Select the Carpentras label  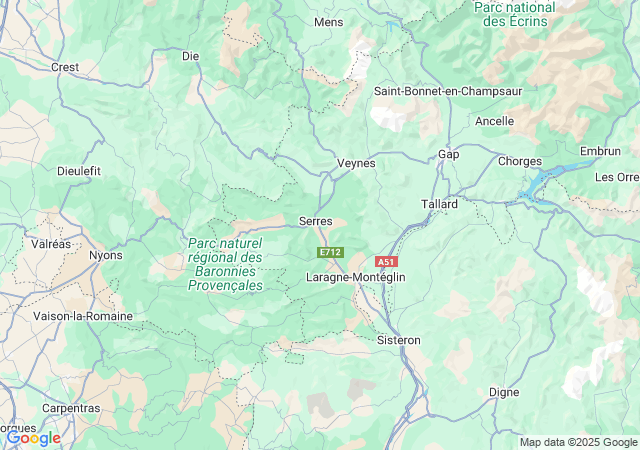click(71, 408)
